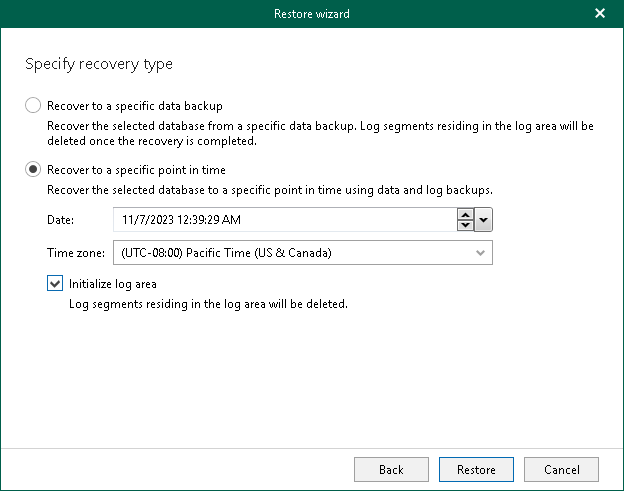Click the Time zone label
The image size is (624, 491).
(75, 253)
